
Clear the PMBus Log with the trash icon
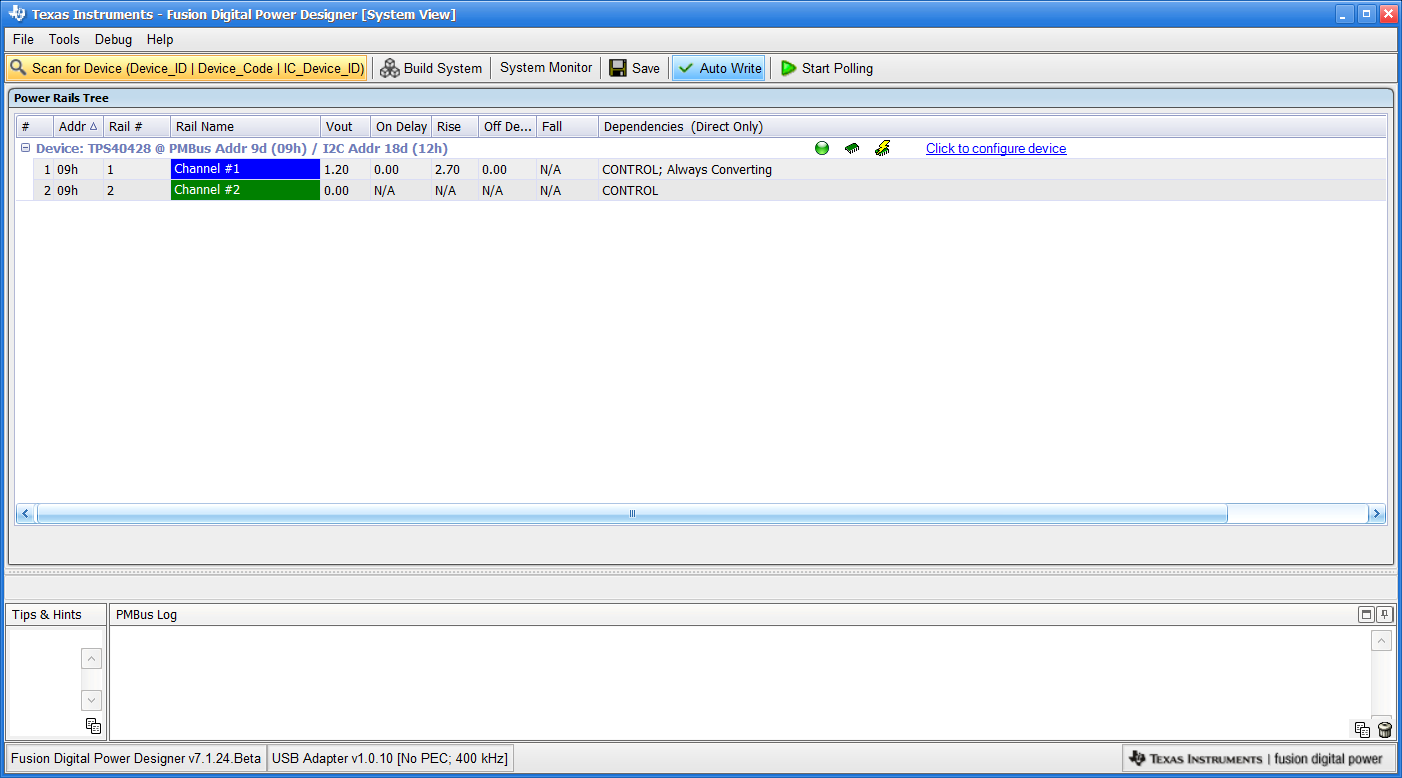click(x=1384, y=730)
